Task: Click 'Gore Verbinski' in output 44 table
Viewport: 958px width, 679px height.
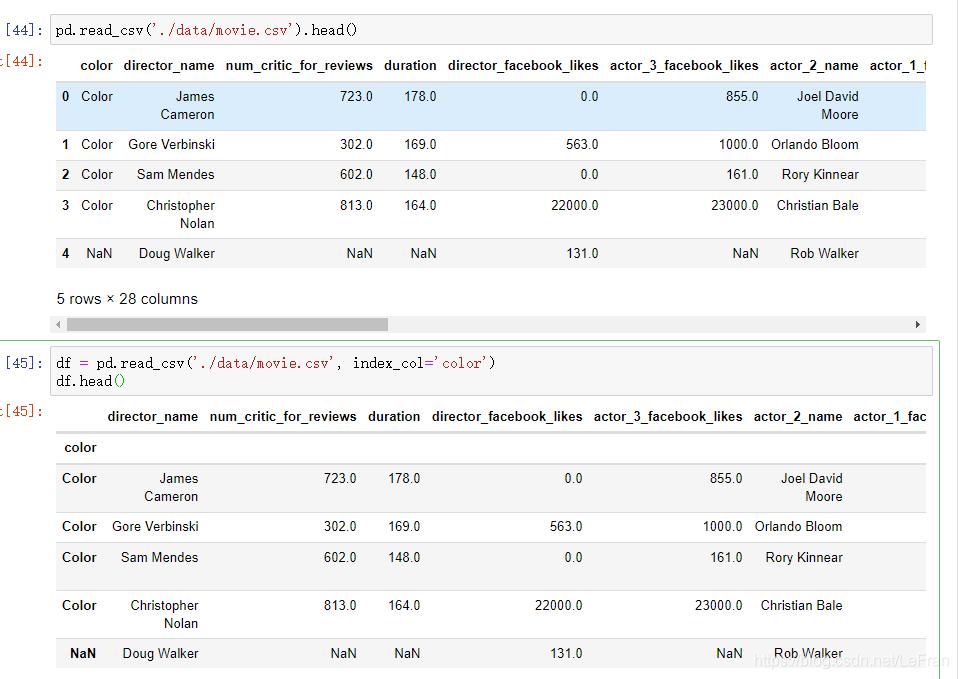Action: (x=172, y=145)
